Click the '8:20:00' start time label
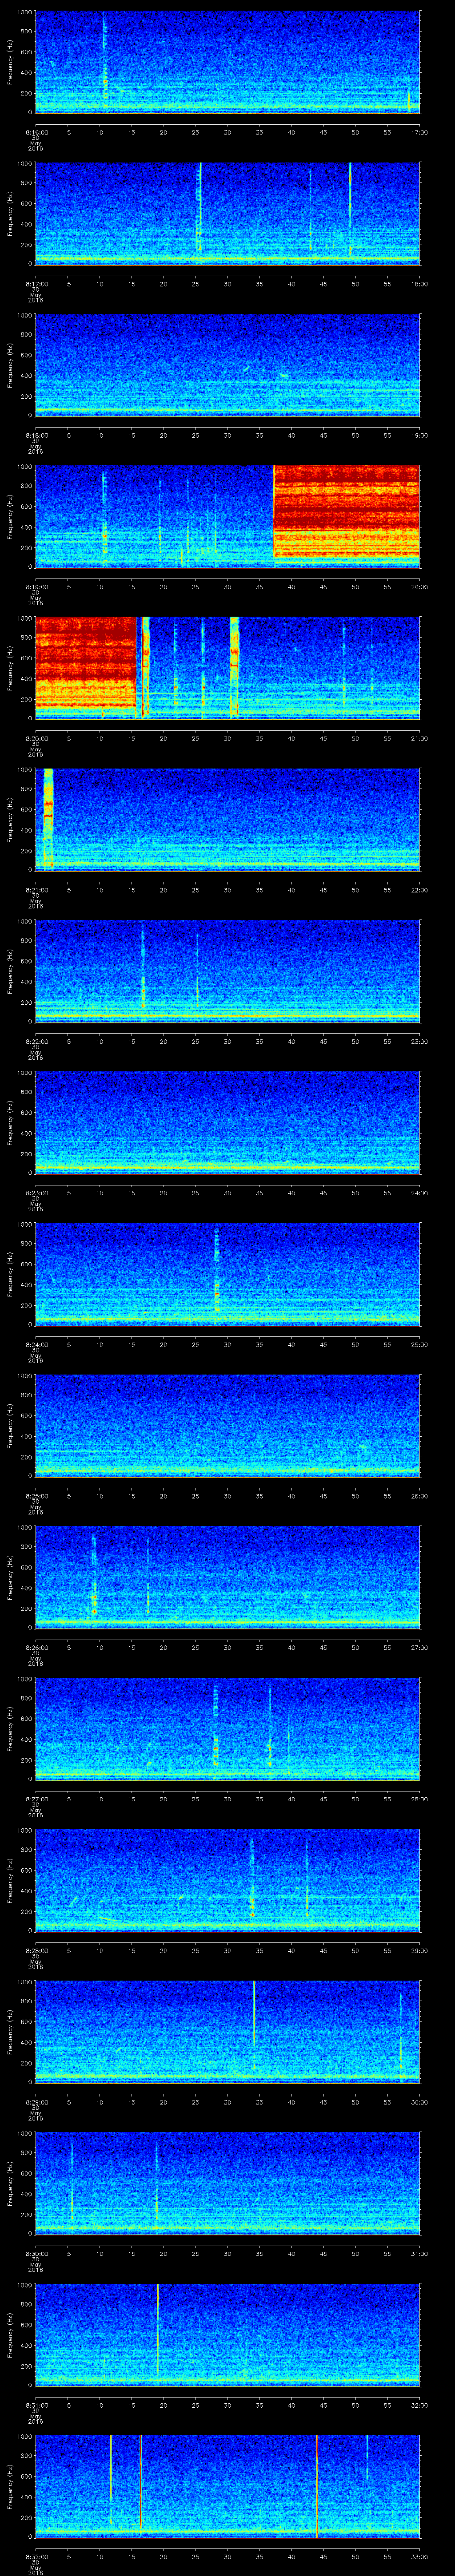 point(36,738)
